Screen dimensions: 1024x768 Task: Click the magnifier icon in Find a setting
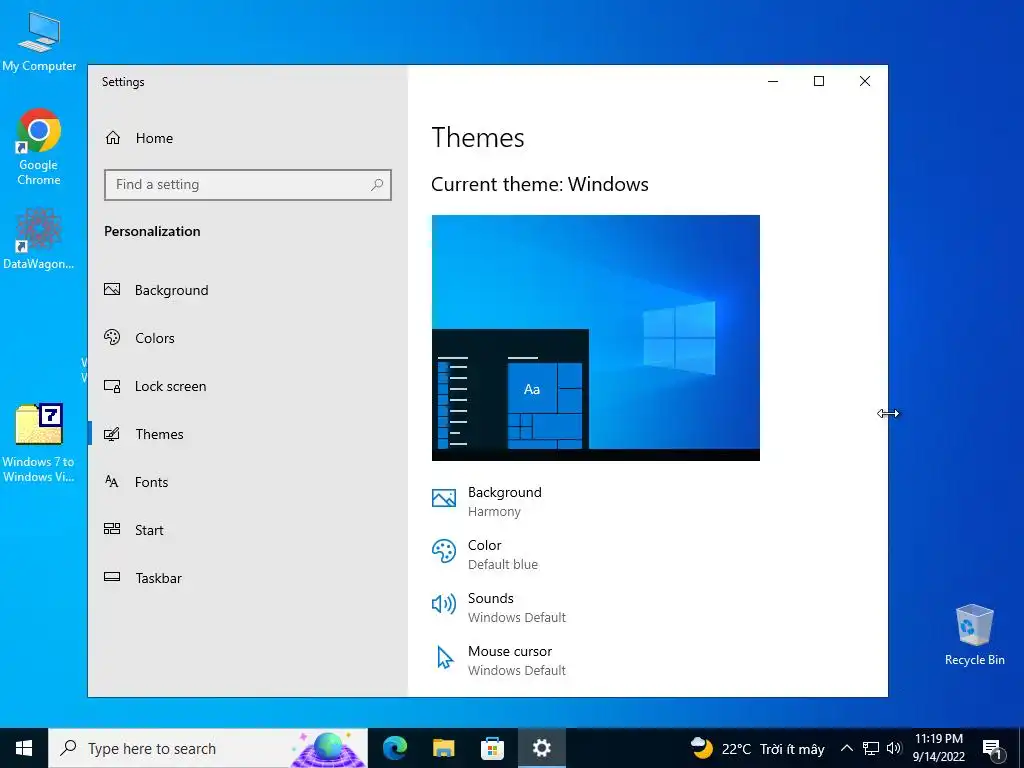[x=377, y=185]
